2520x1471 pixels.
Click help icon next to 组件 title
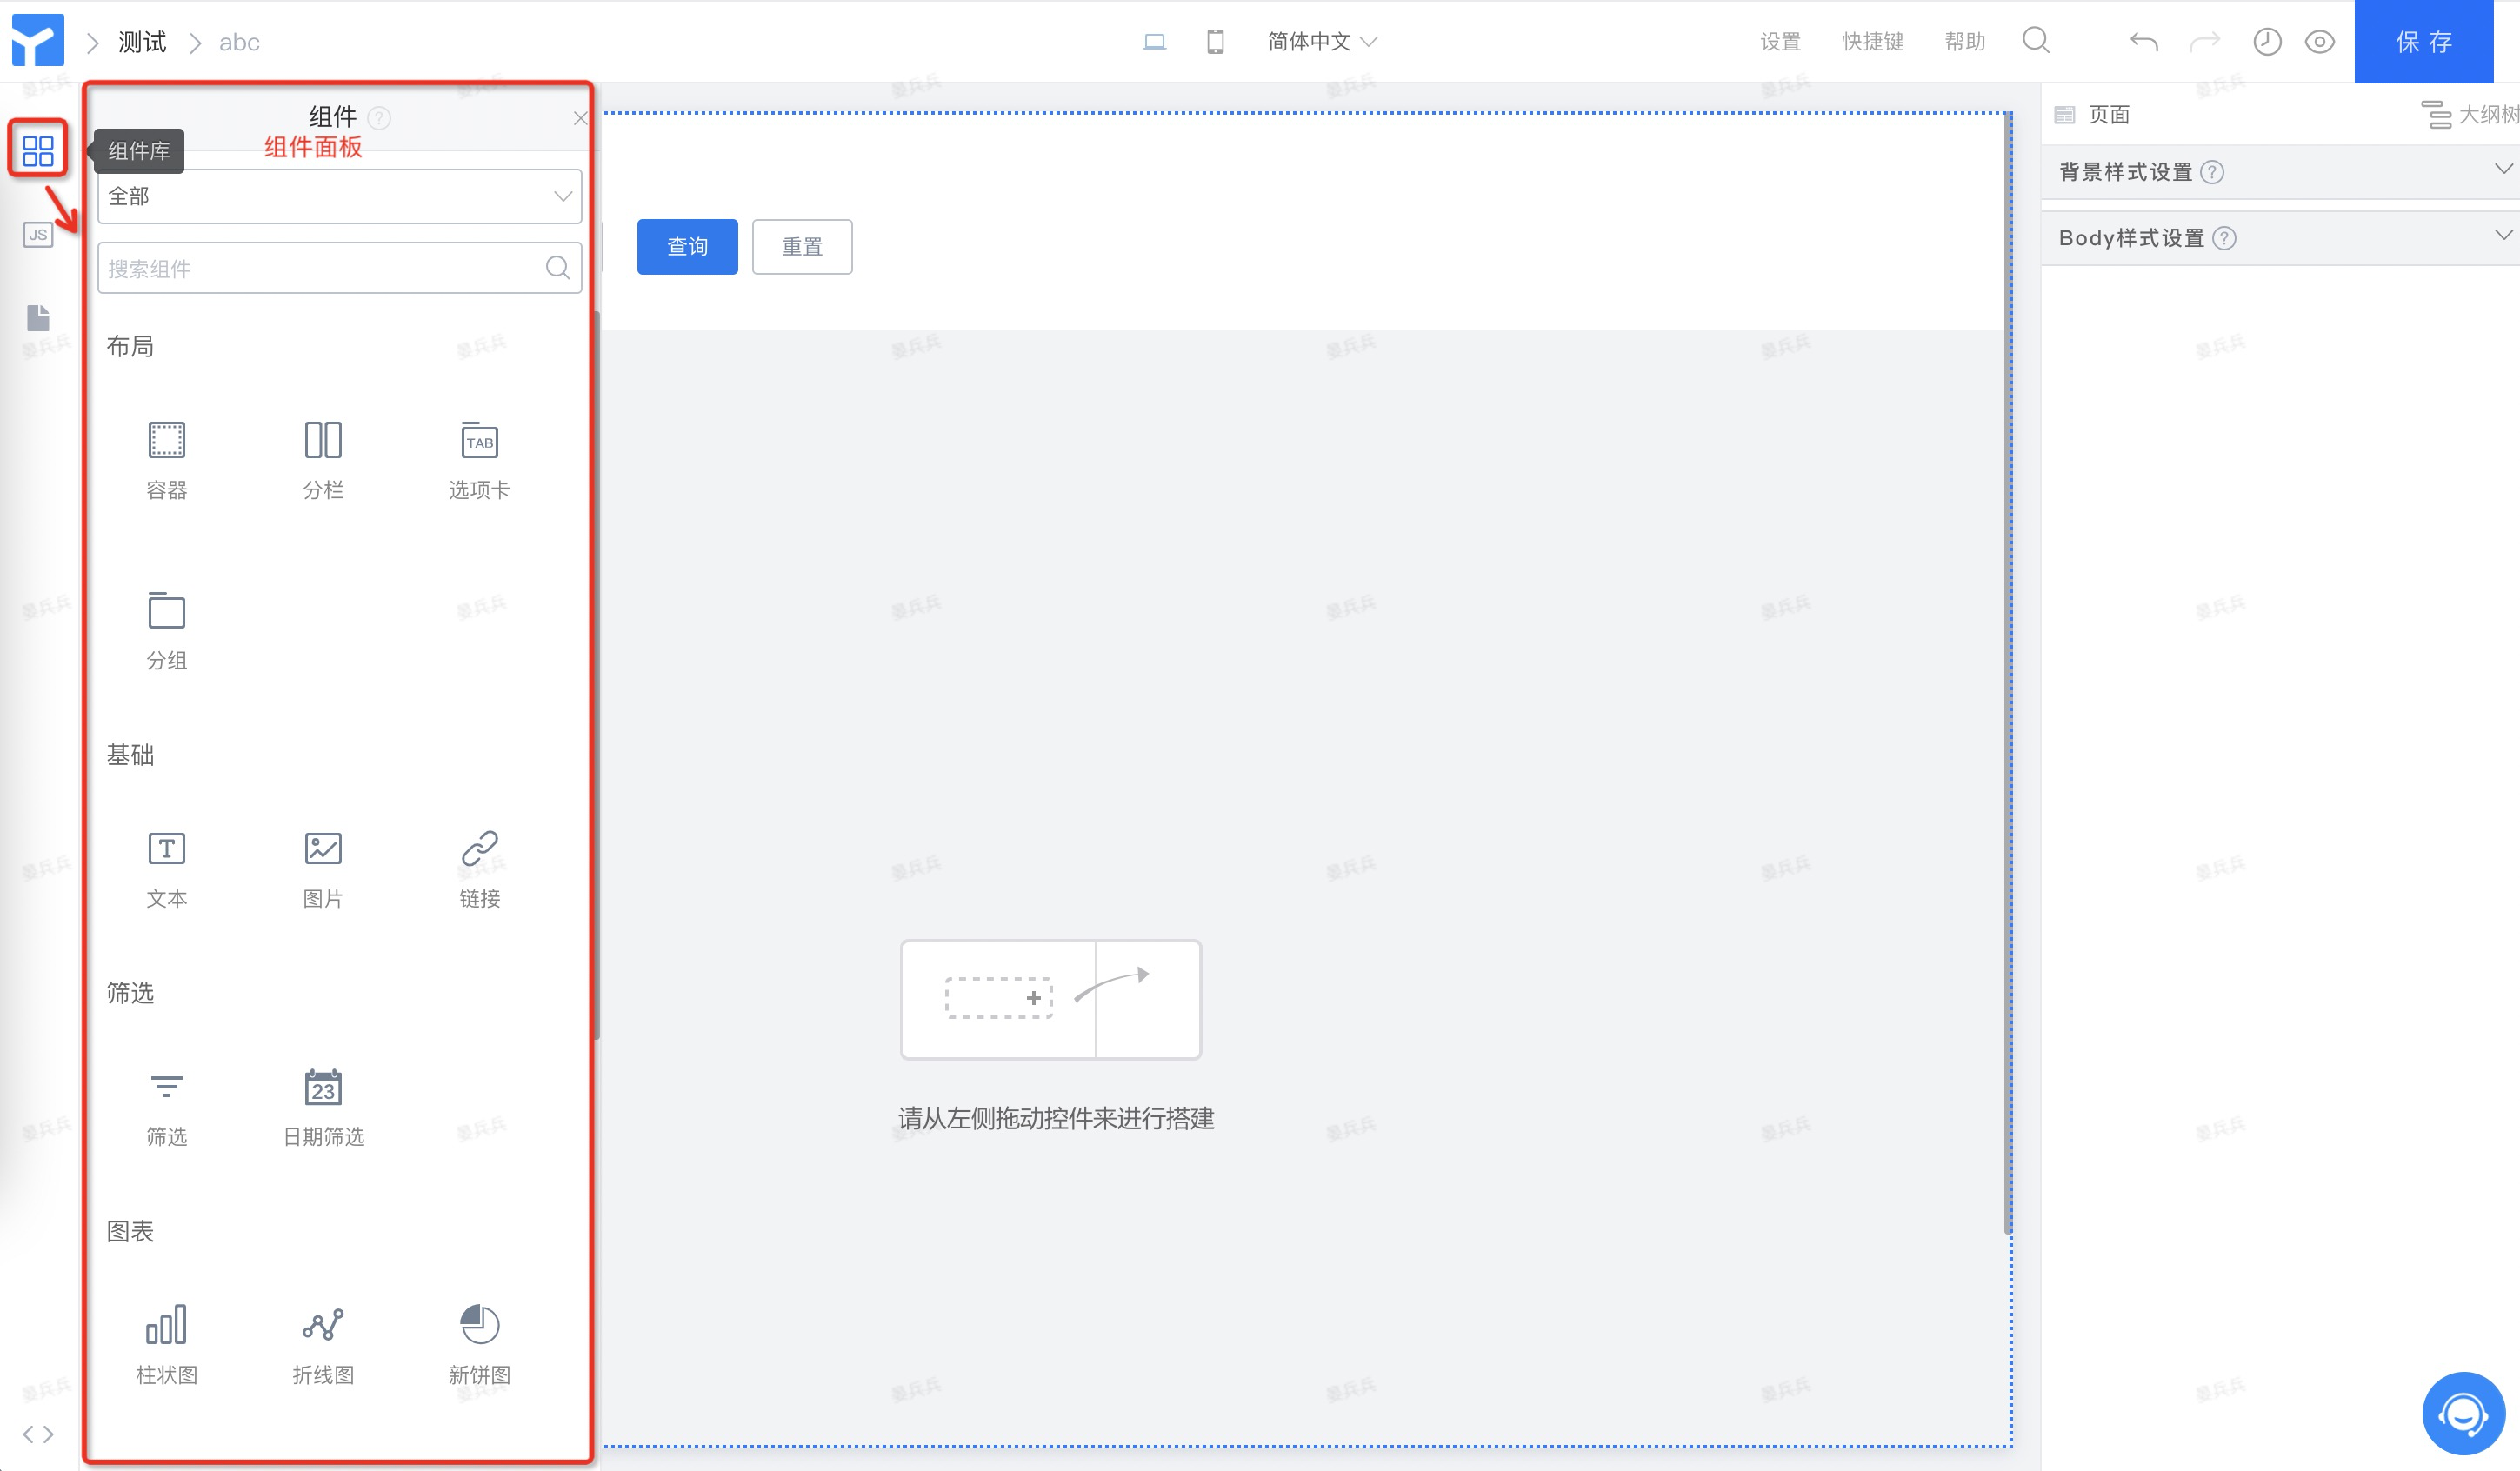[x=379, y=118]
